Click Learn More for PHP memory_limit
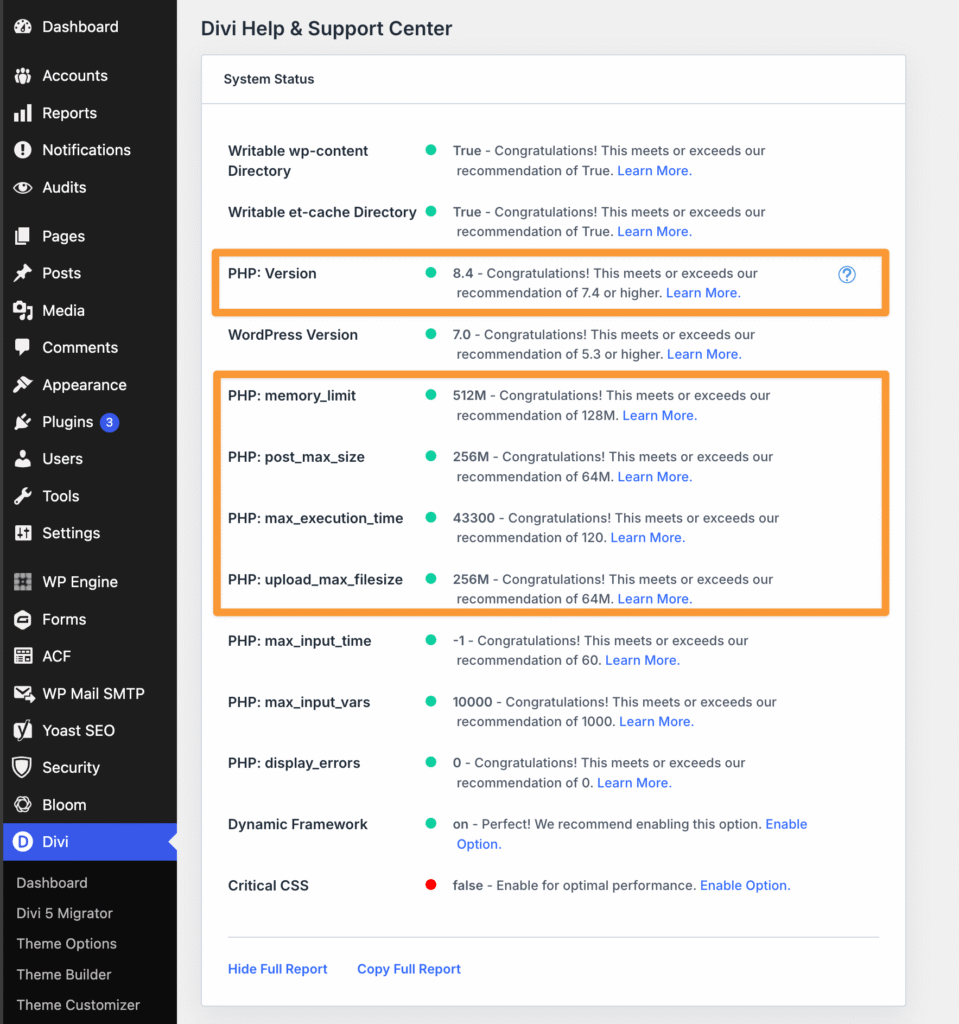Viewport: 959px width, 1024px height. pyautogui.click(x=659, y=416)
